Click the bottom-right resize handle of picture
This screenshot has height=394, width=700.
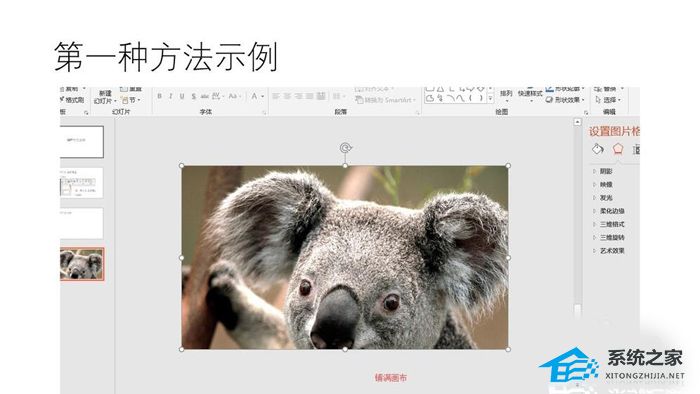(x=508, y=349)
